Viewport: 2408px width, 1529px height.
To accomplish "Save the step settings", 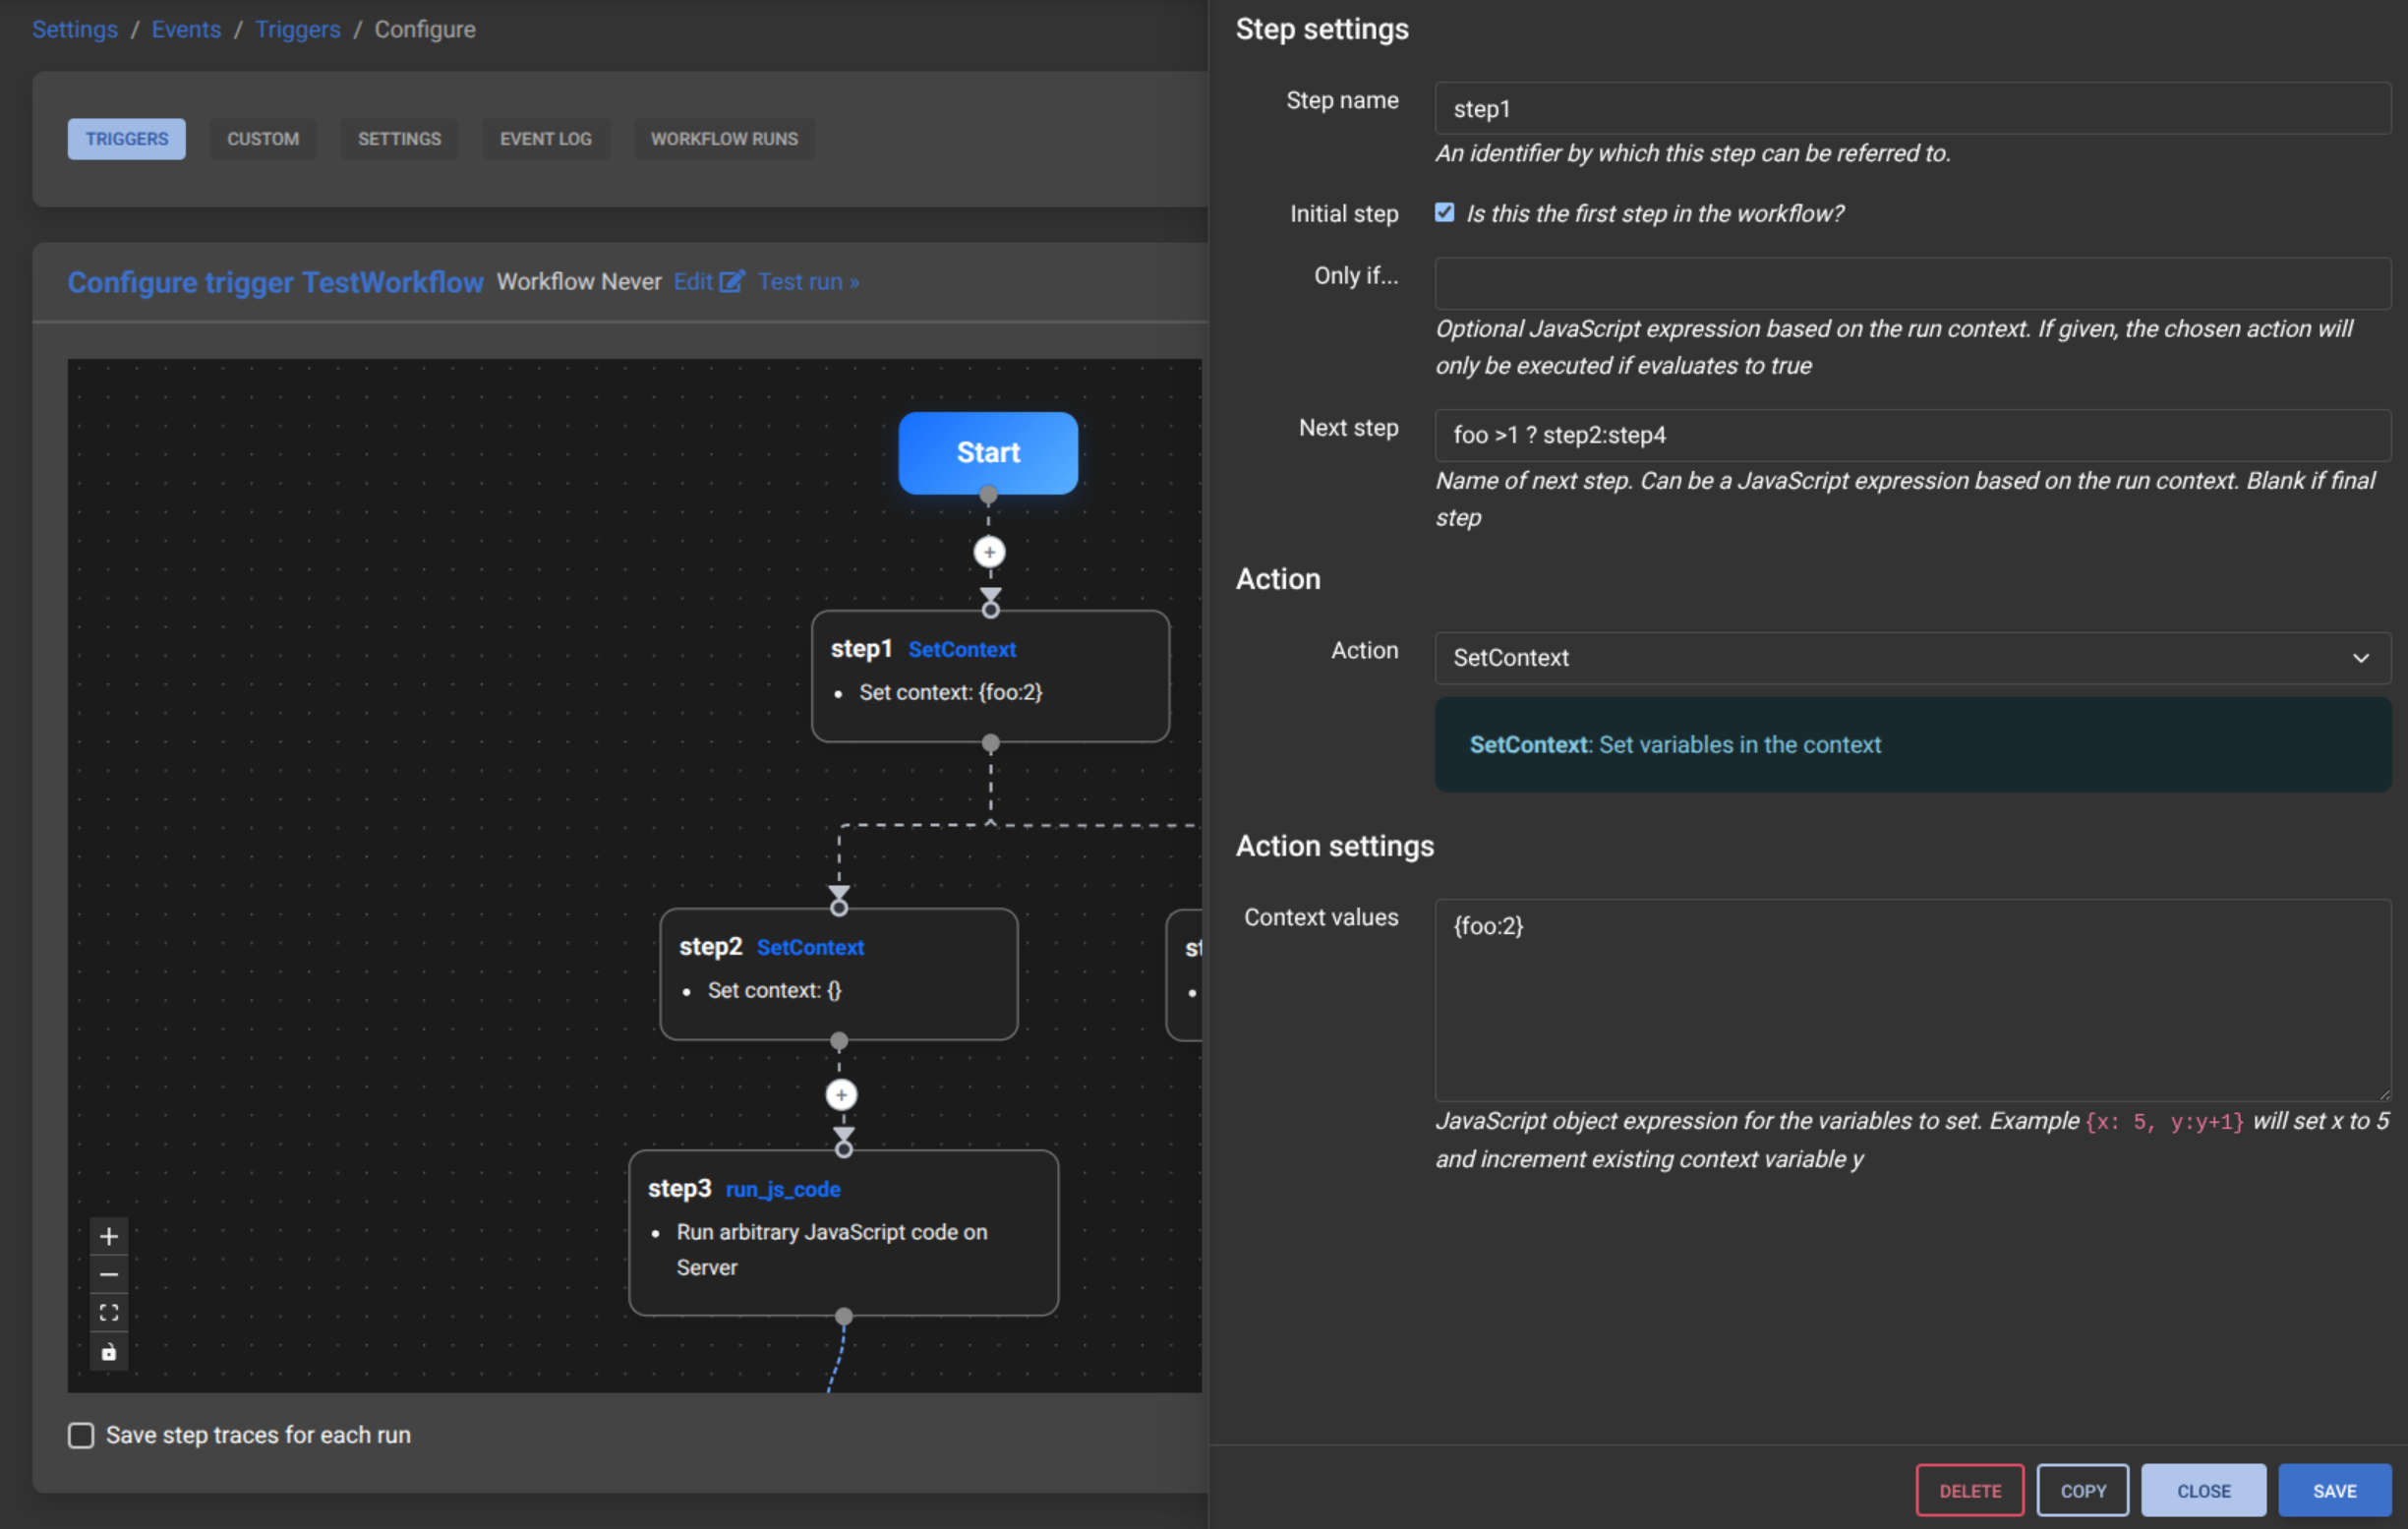I will coord(2334,1490).
